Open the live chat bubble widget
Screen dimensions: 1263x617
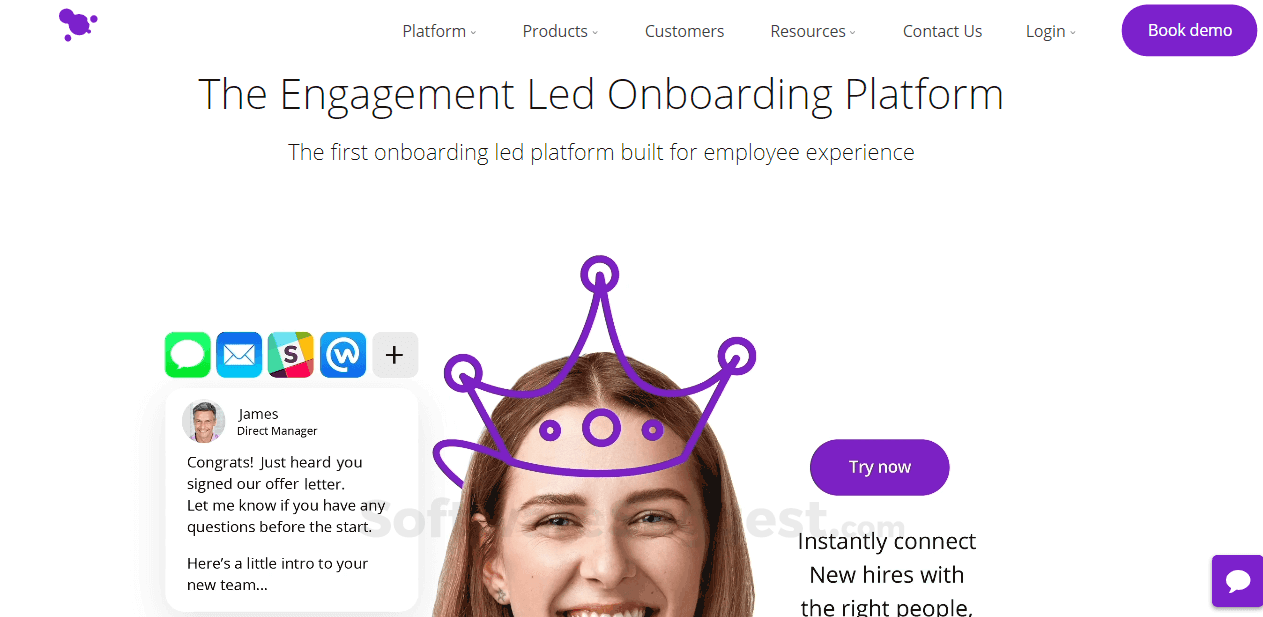coord(1238,581)
